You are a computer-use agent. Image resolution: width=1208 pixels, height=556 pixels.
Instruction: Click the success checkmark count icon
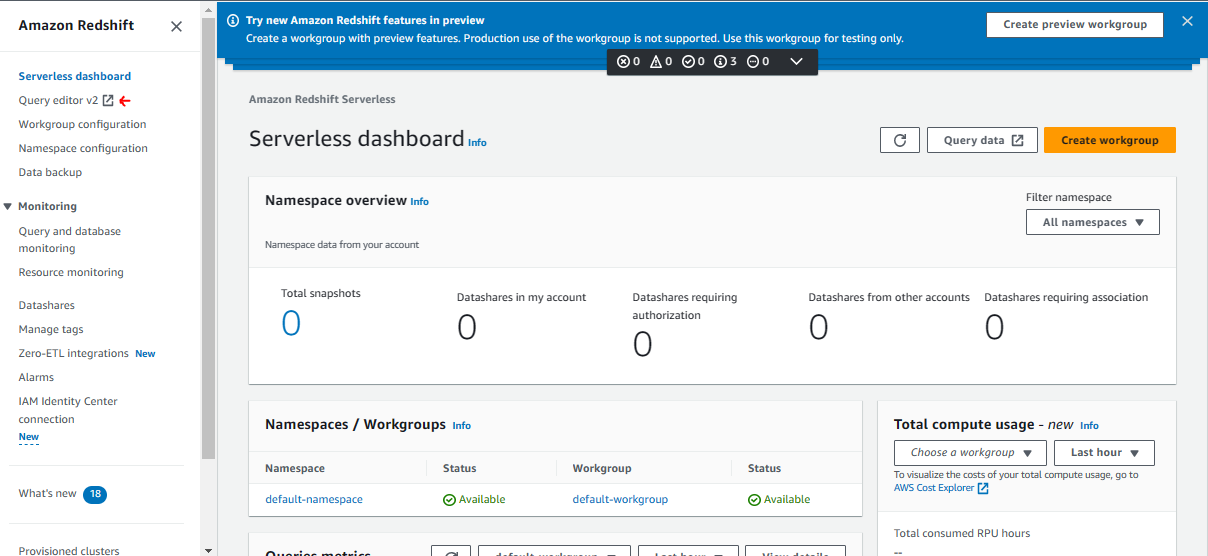[x=688, y=62]
